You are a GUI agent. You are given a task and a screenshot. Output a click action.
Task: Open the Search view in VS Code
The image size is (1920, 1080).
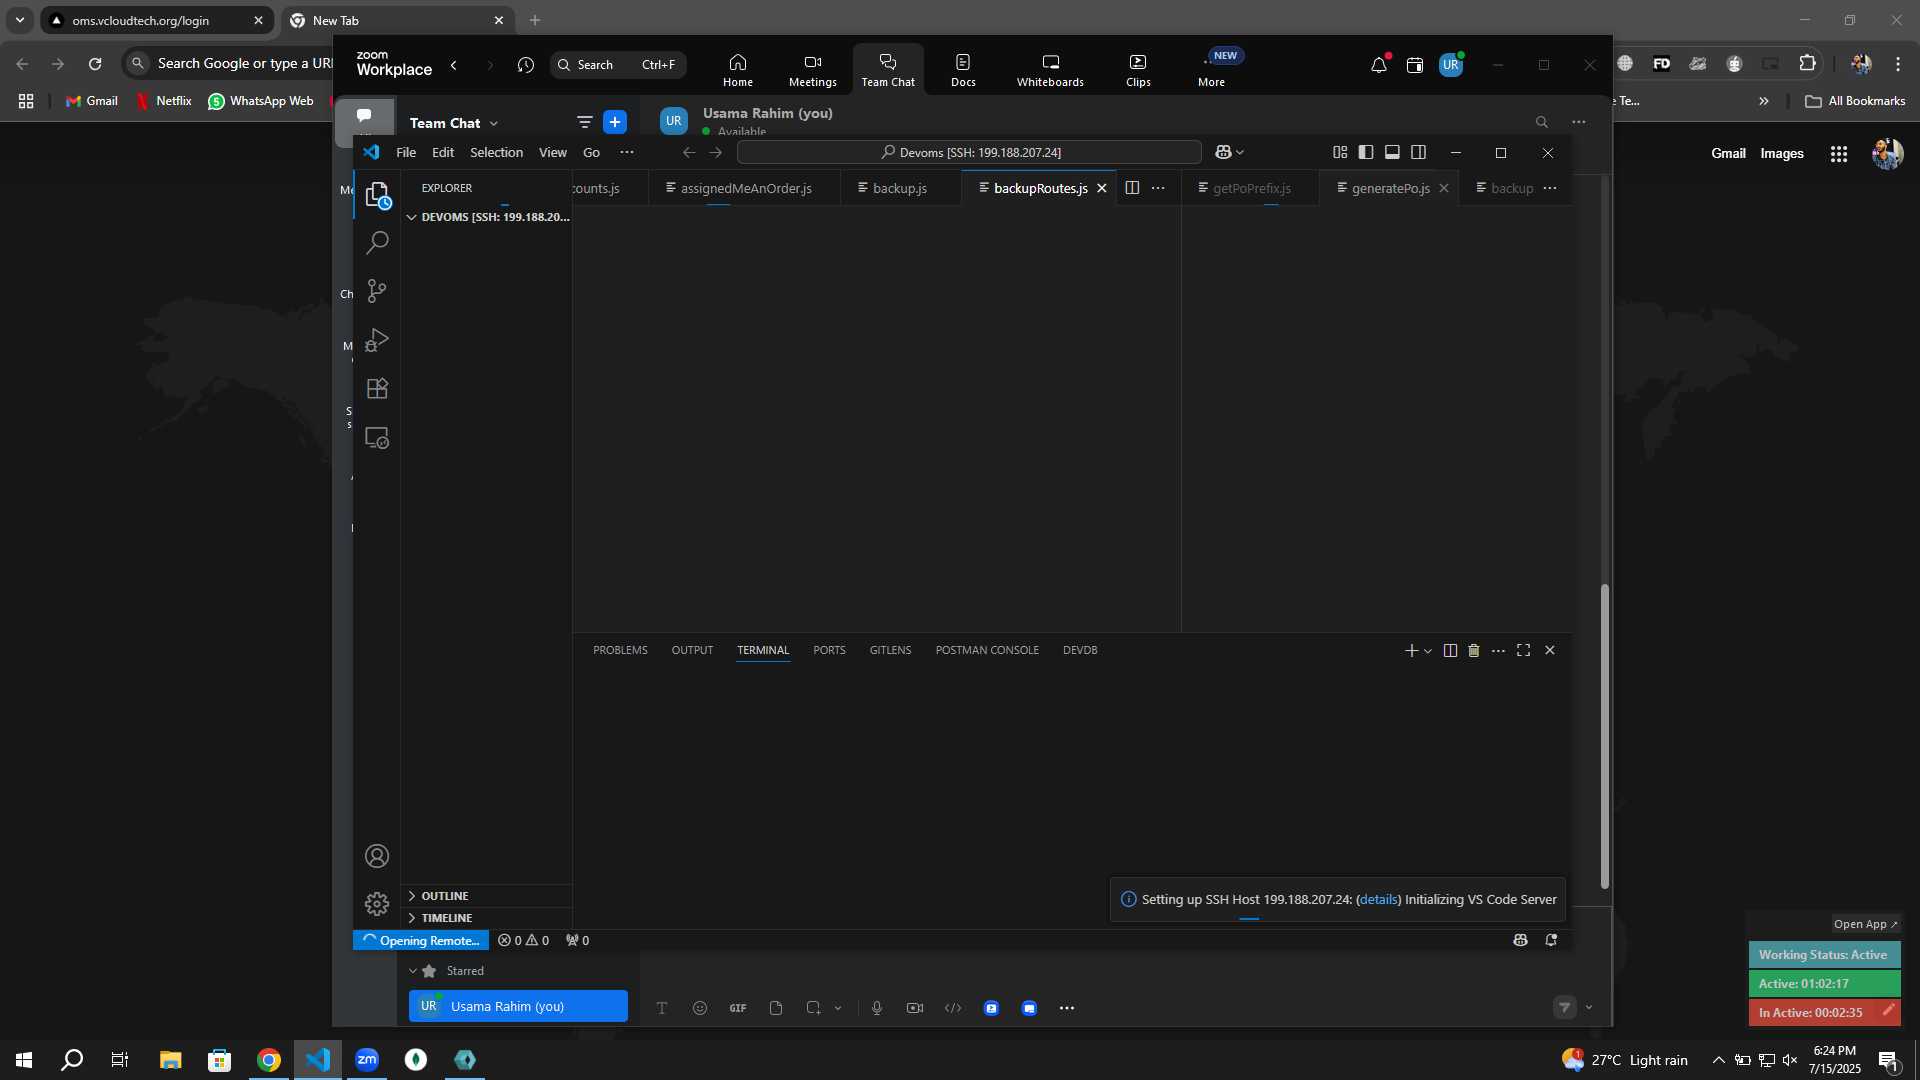pos(377,243)
